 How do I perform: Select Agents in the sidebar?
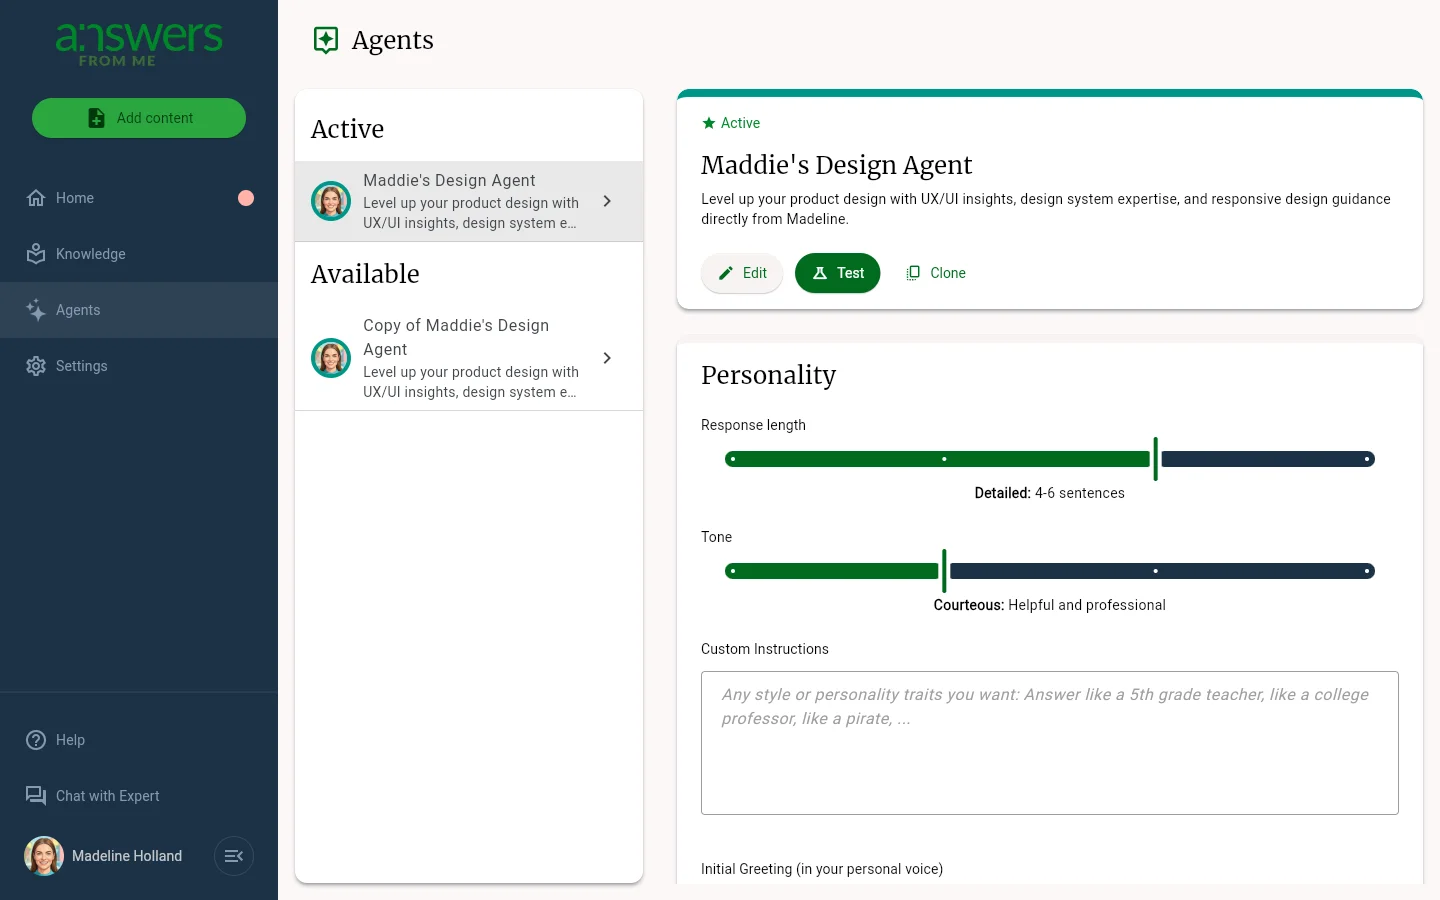[139, 310]
